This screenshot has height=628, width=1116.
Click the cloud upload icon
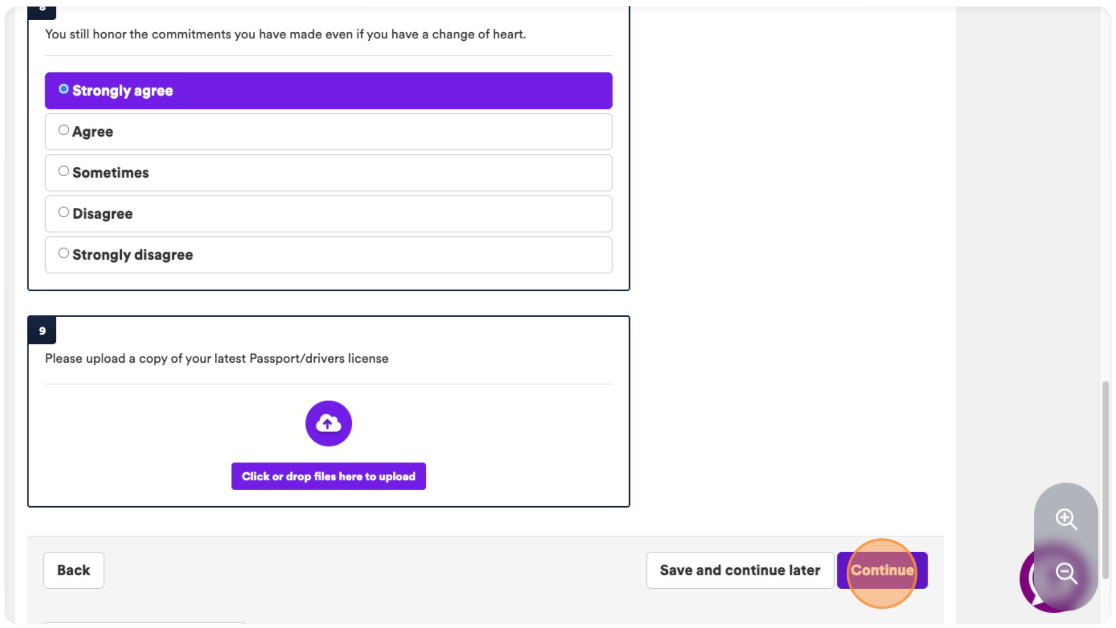(328, 424)
